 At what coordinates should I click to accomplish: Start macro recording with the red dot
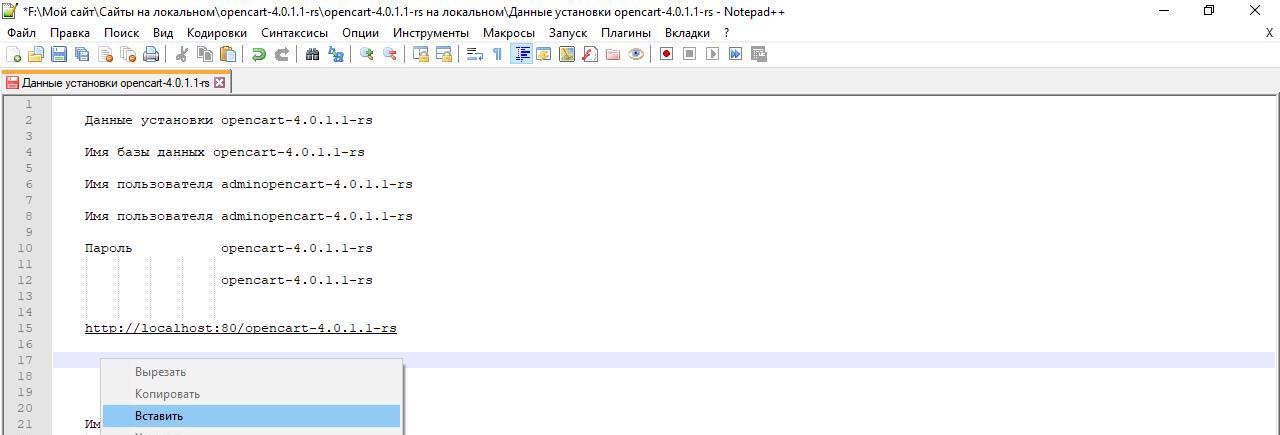coord(666,54)
